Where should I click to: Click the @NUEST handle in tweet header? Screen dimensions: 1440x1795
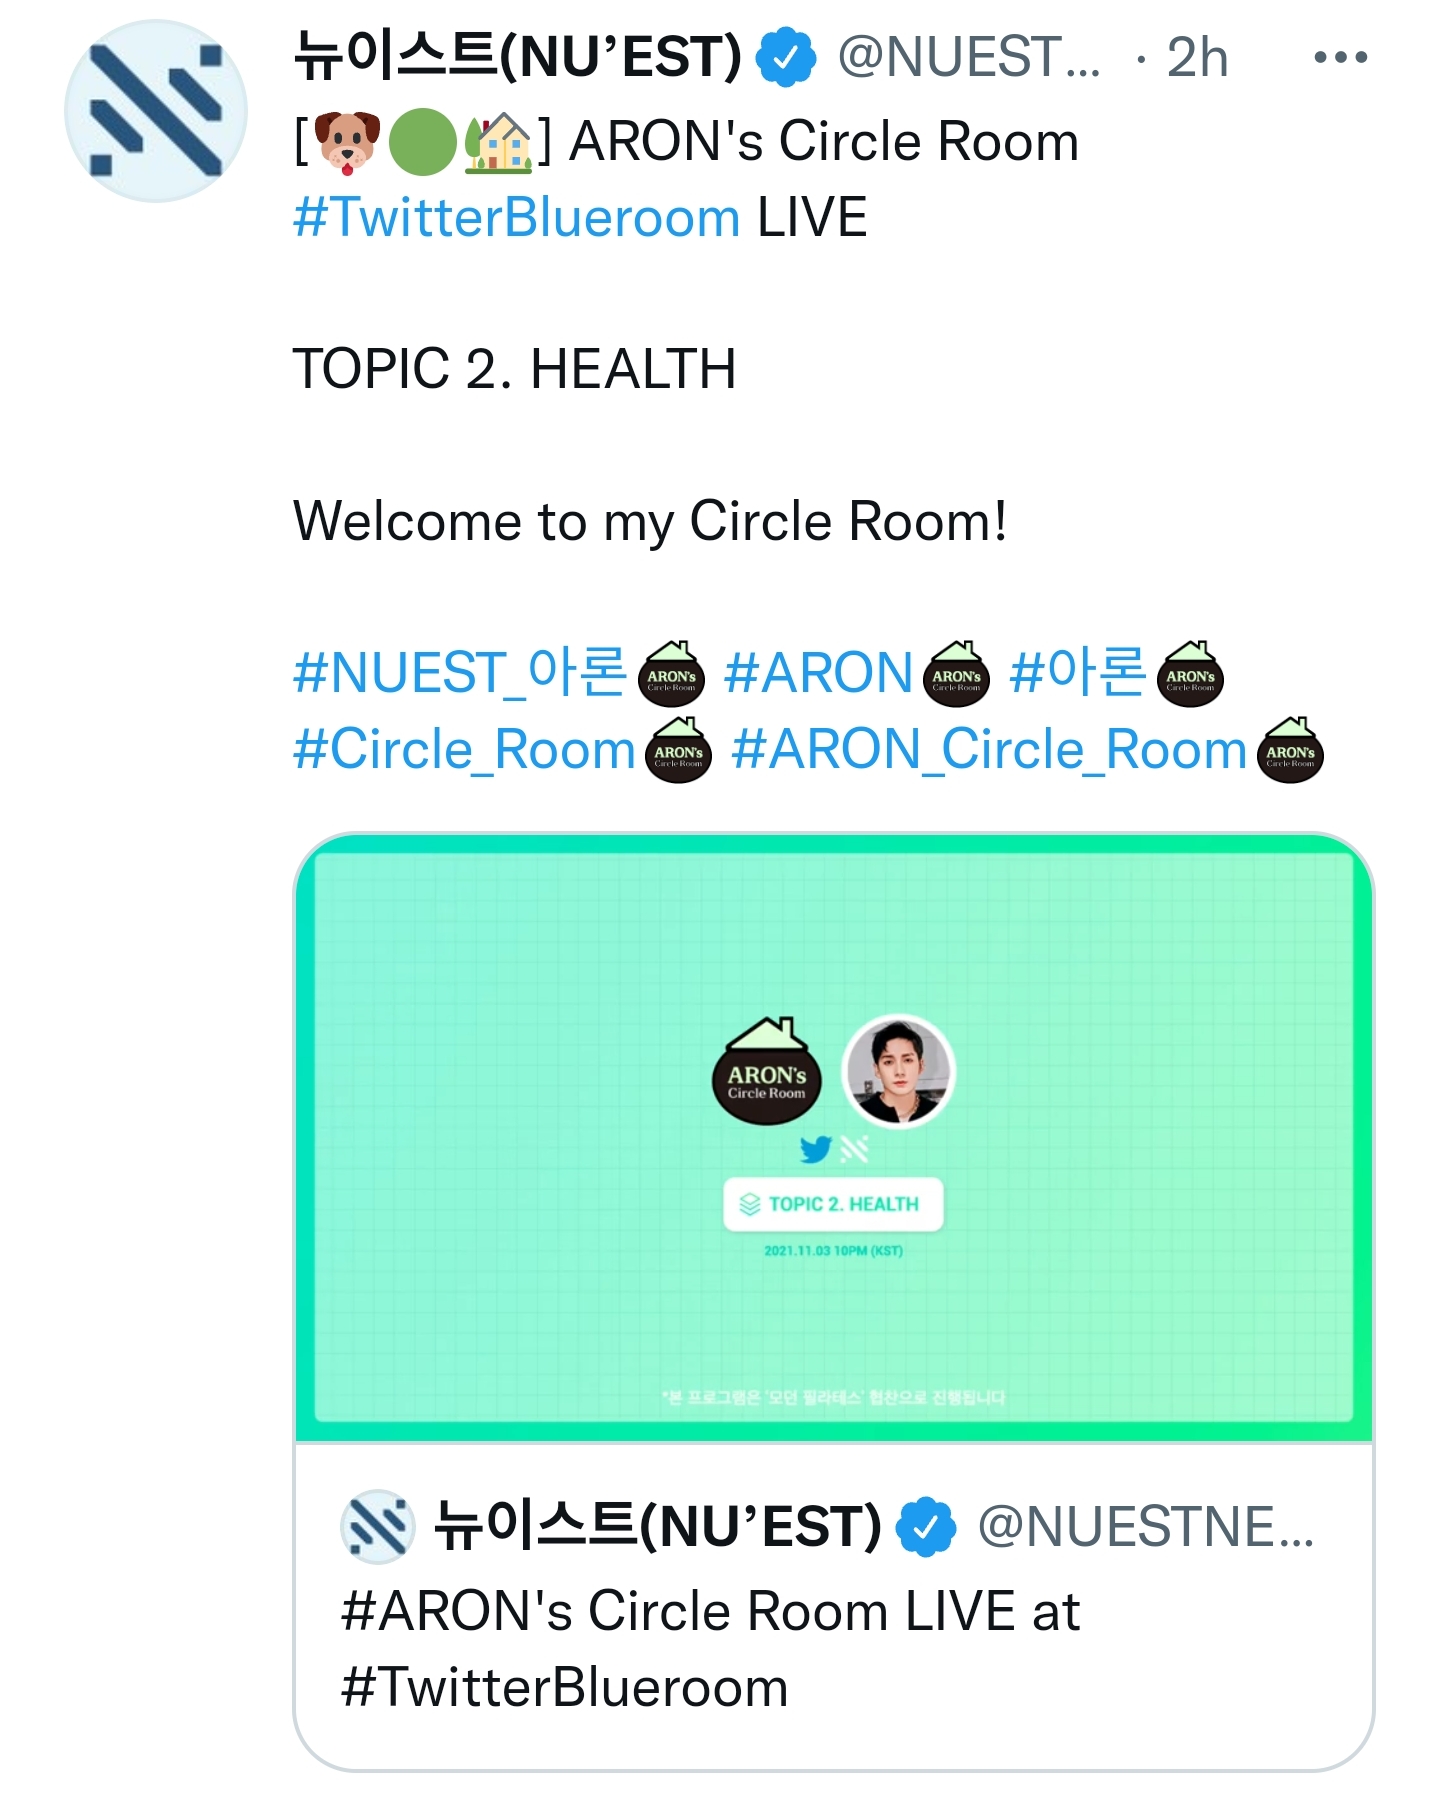968,57
